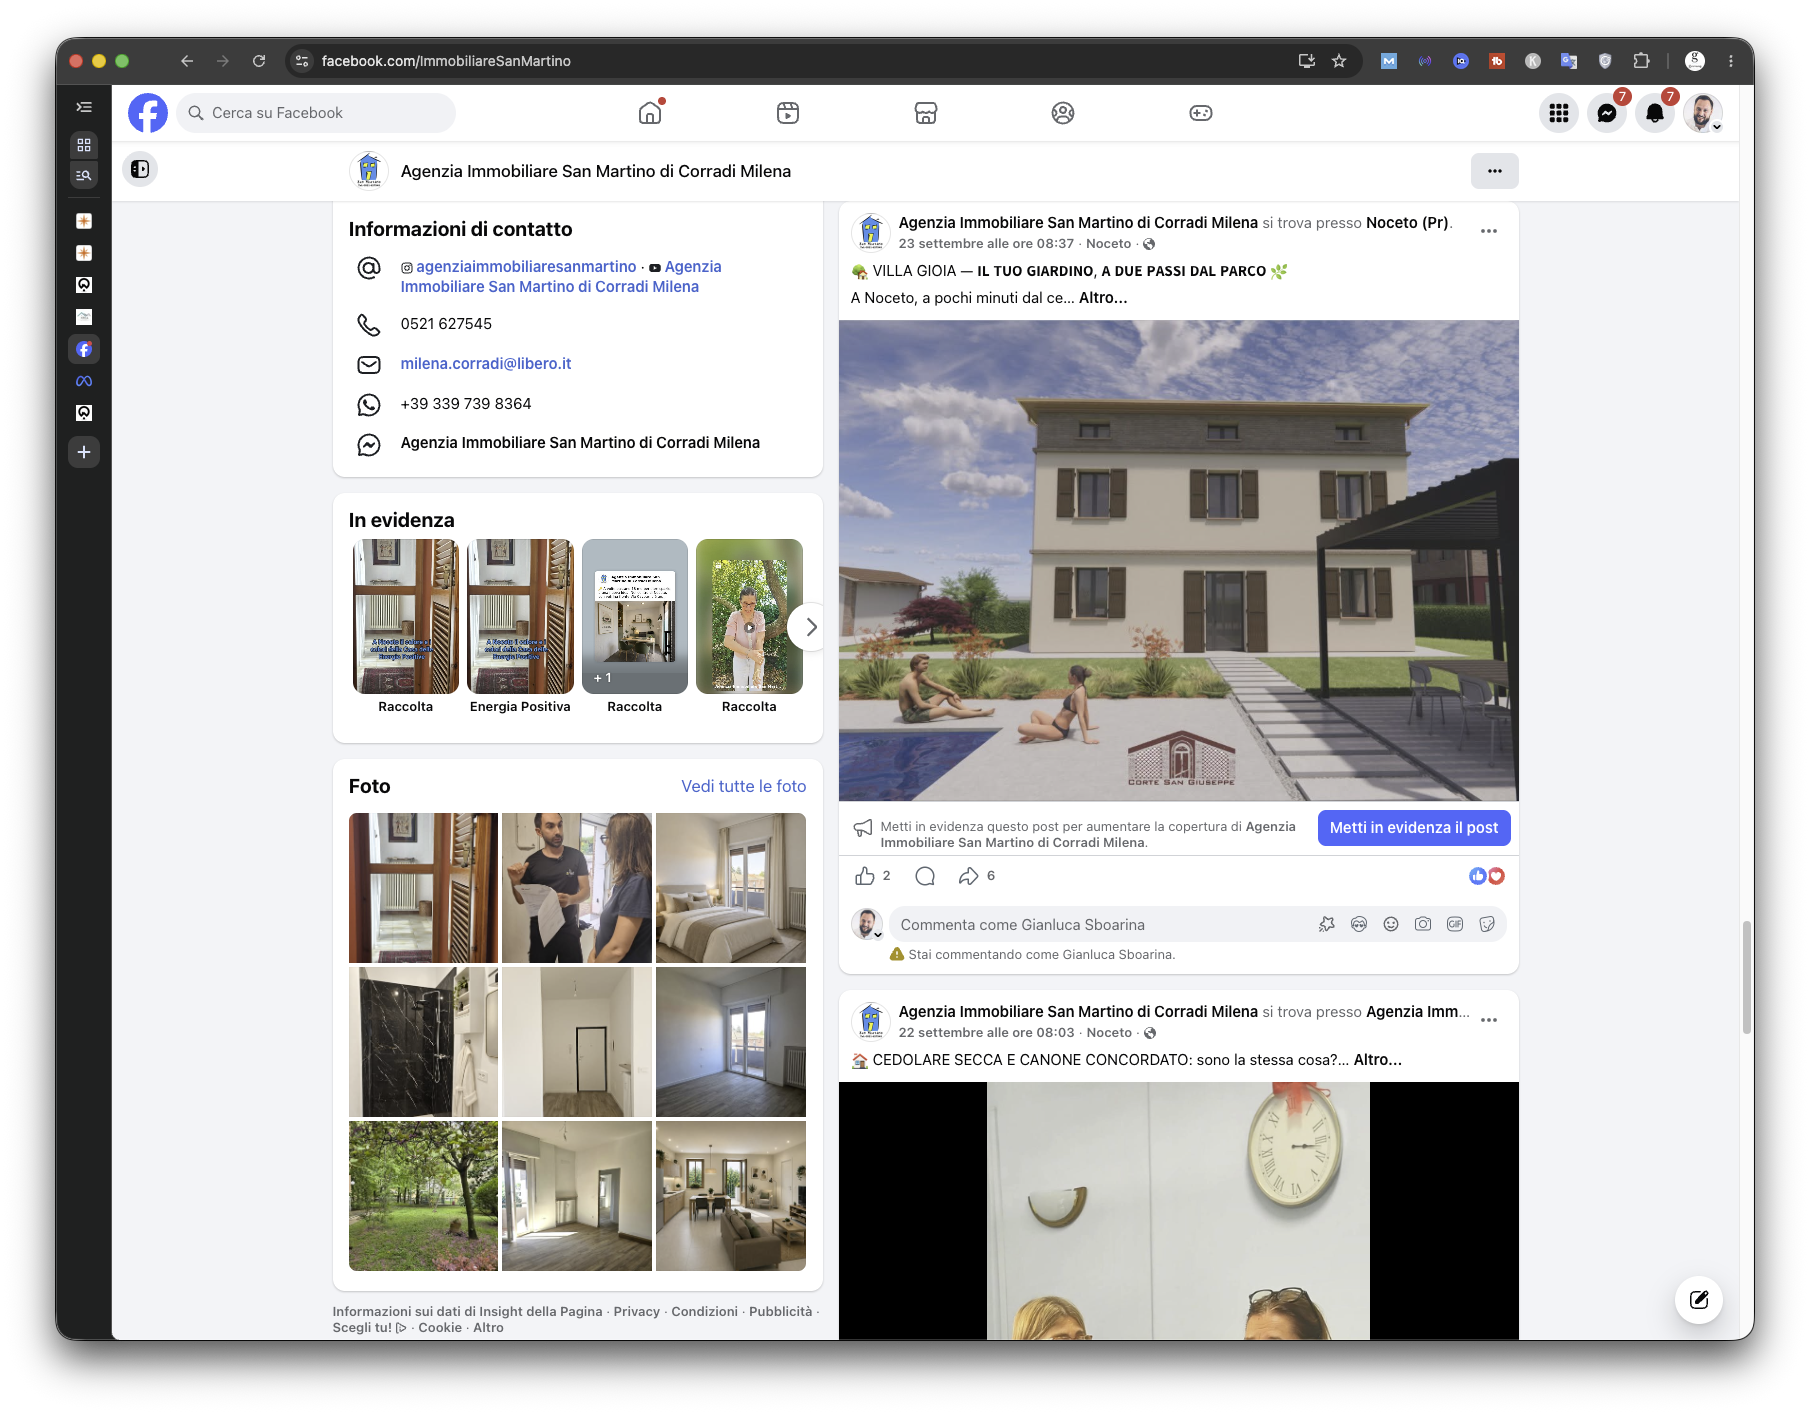Image resolution: width=1810 pixels, height=1414 pixels.
Task: Expand Villa Gioia post with Altro
Action: coord(1103,298)
